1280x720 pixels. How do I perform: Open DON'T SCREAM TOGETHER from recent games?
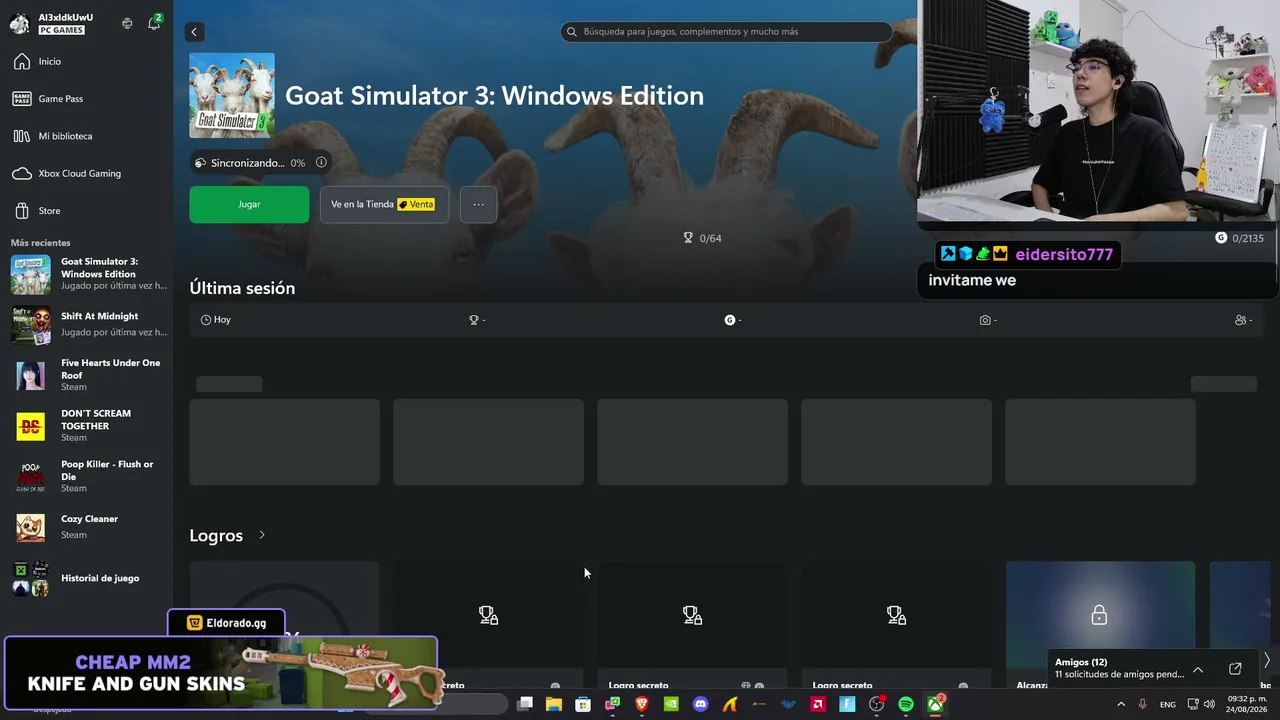(88, 426)
